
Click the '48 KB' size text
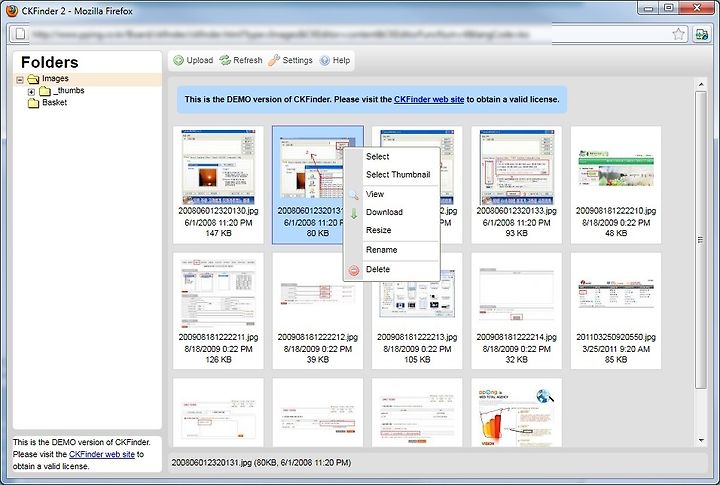point(616,233)
